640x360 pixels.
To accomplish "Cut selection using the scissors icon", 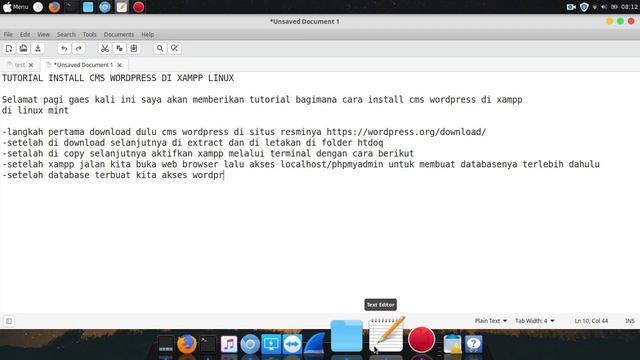I will coord(104,49).
